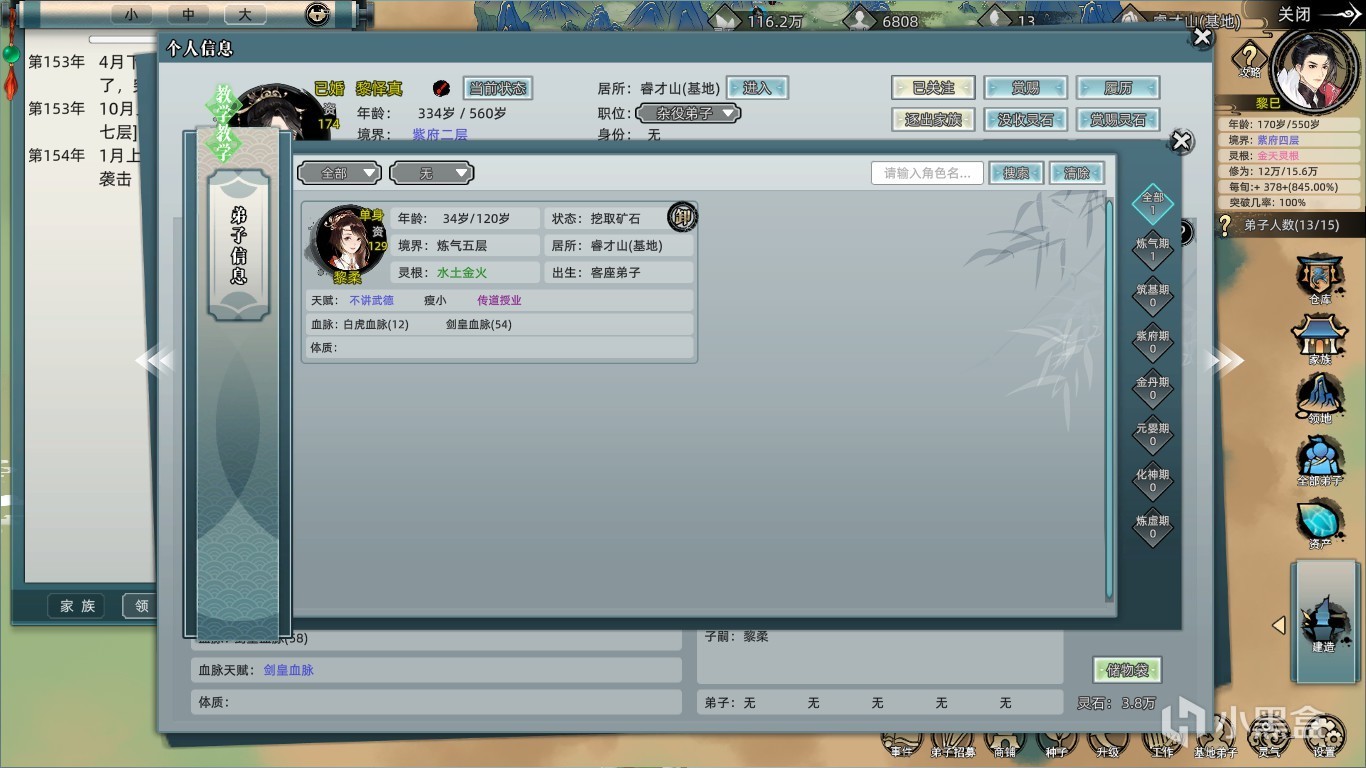1366x768 pixels.
Task: Close the 弟子信息 disciple list popup
Action: point(1181,141)
